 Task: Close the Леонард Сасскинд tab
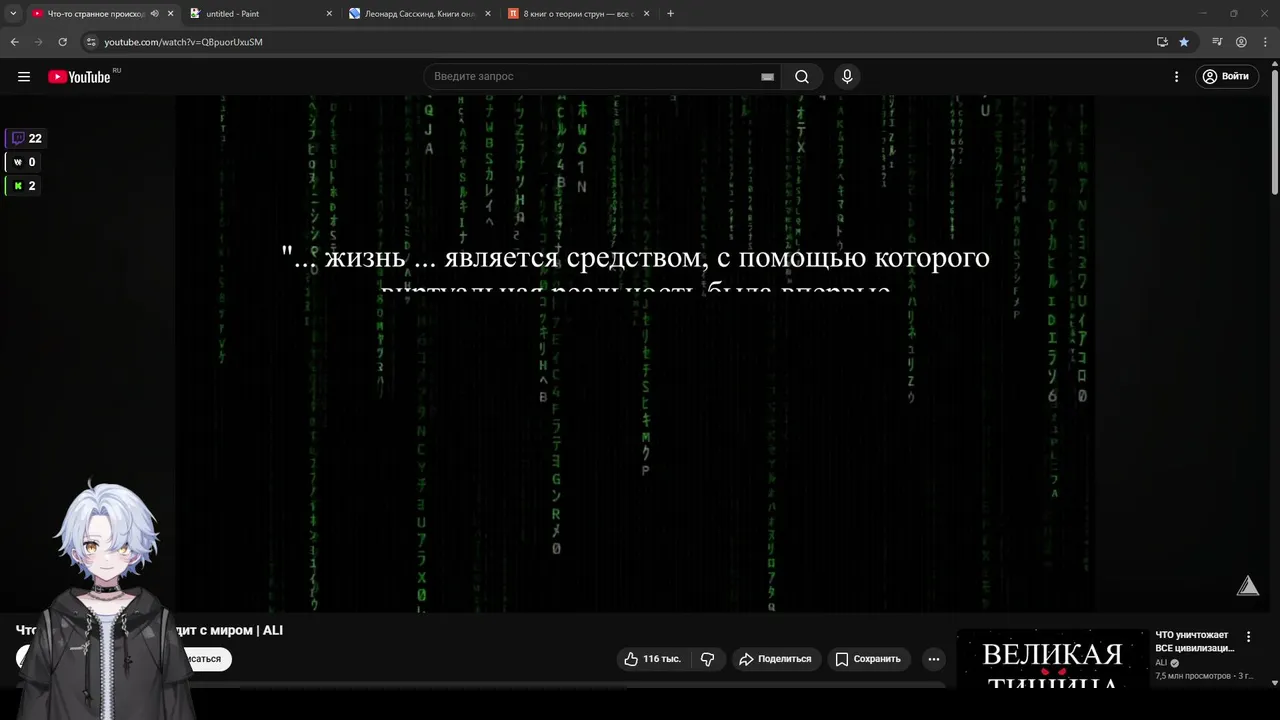tap(488, 14)
